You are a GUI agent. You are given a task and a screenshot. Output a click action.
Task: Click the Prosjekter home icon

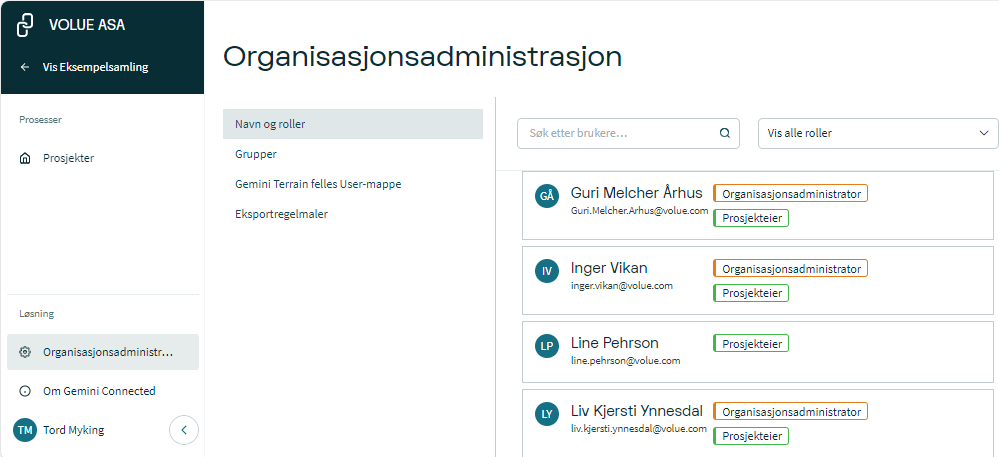click(25, 158)
